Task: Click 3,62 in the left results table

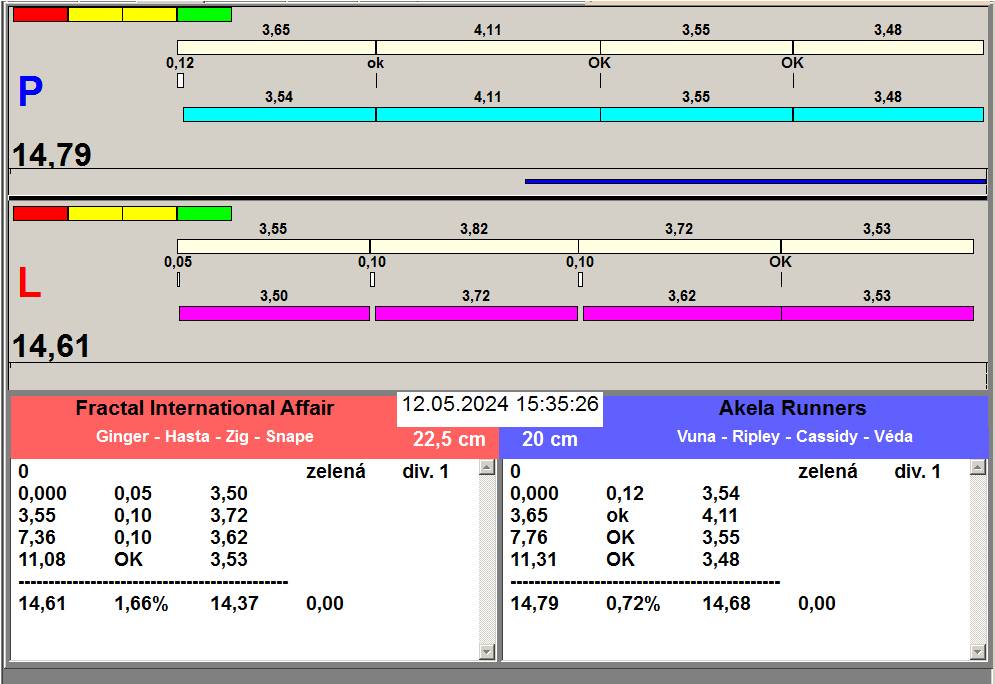Action: click(228, 537)
